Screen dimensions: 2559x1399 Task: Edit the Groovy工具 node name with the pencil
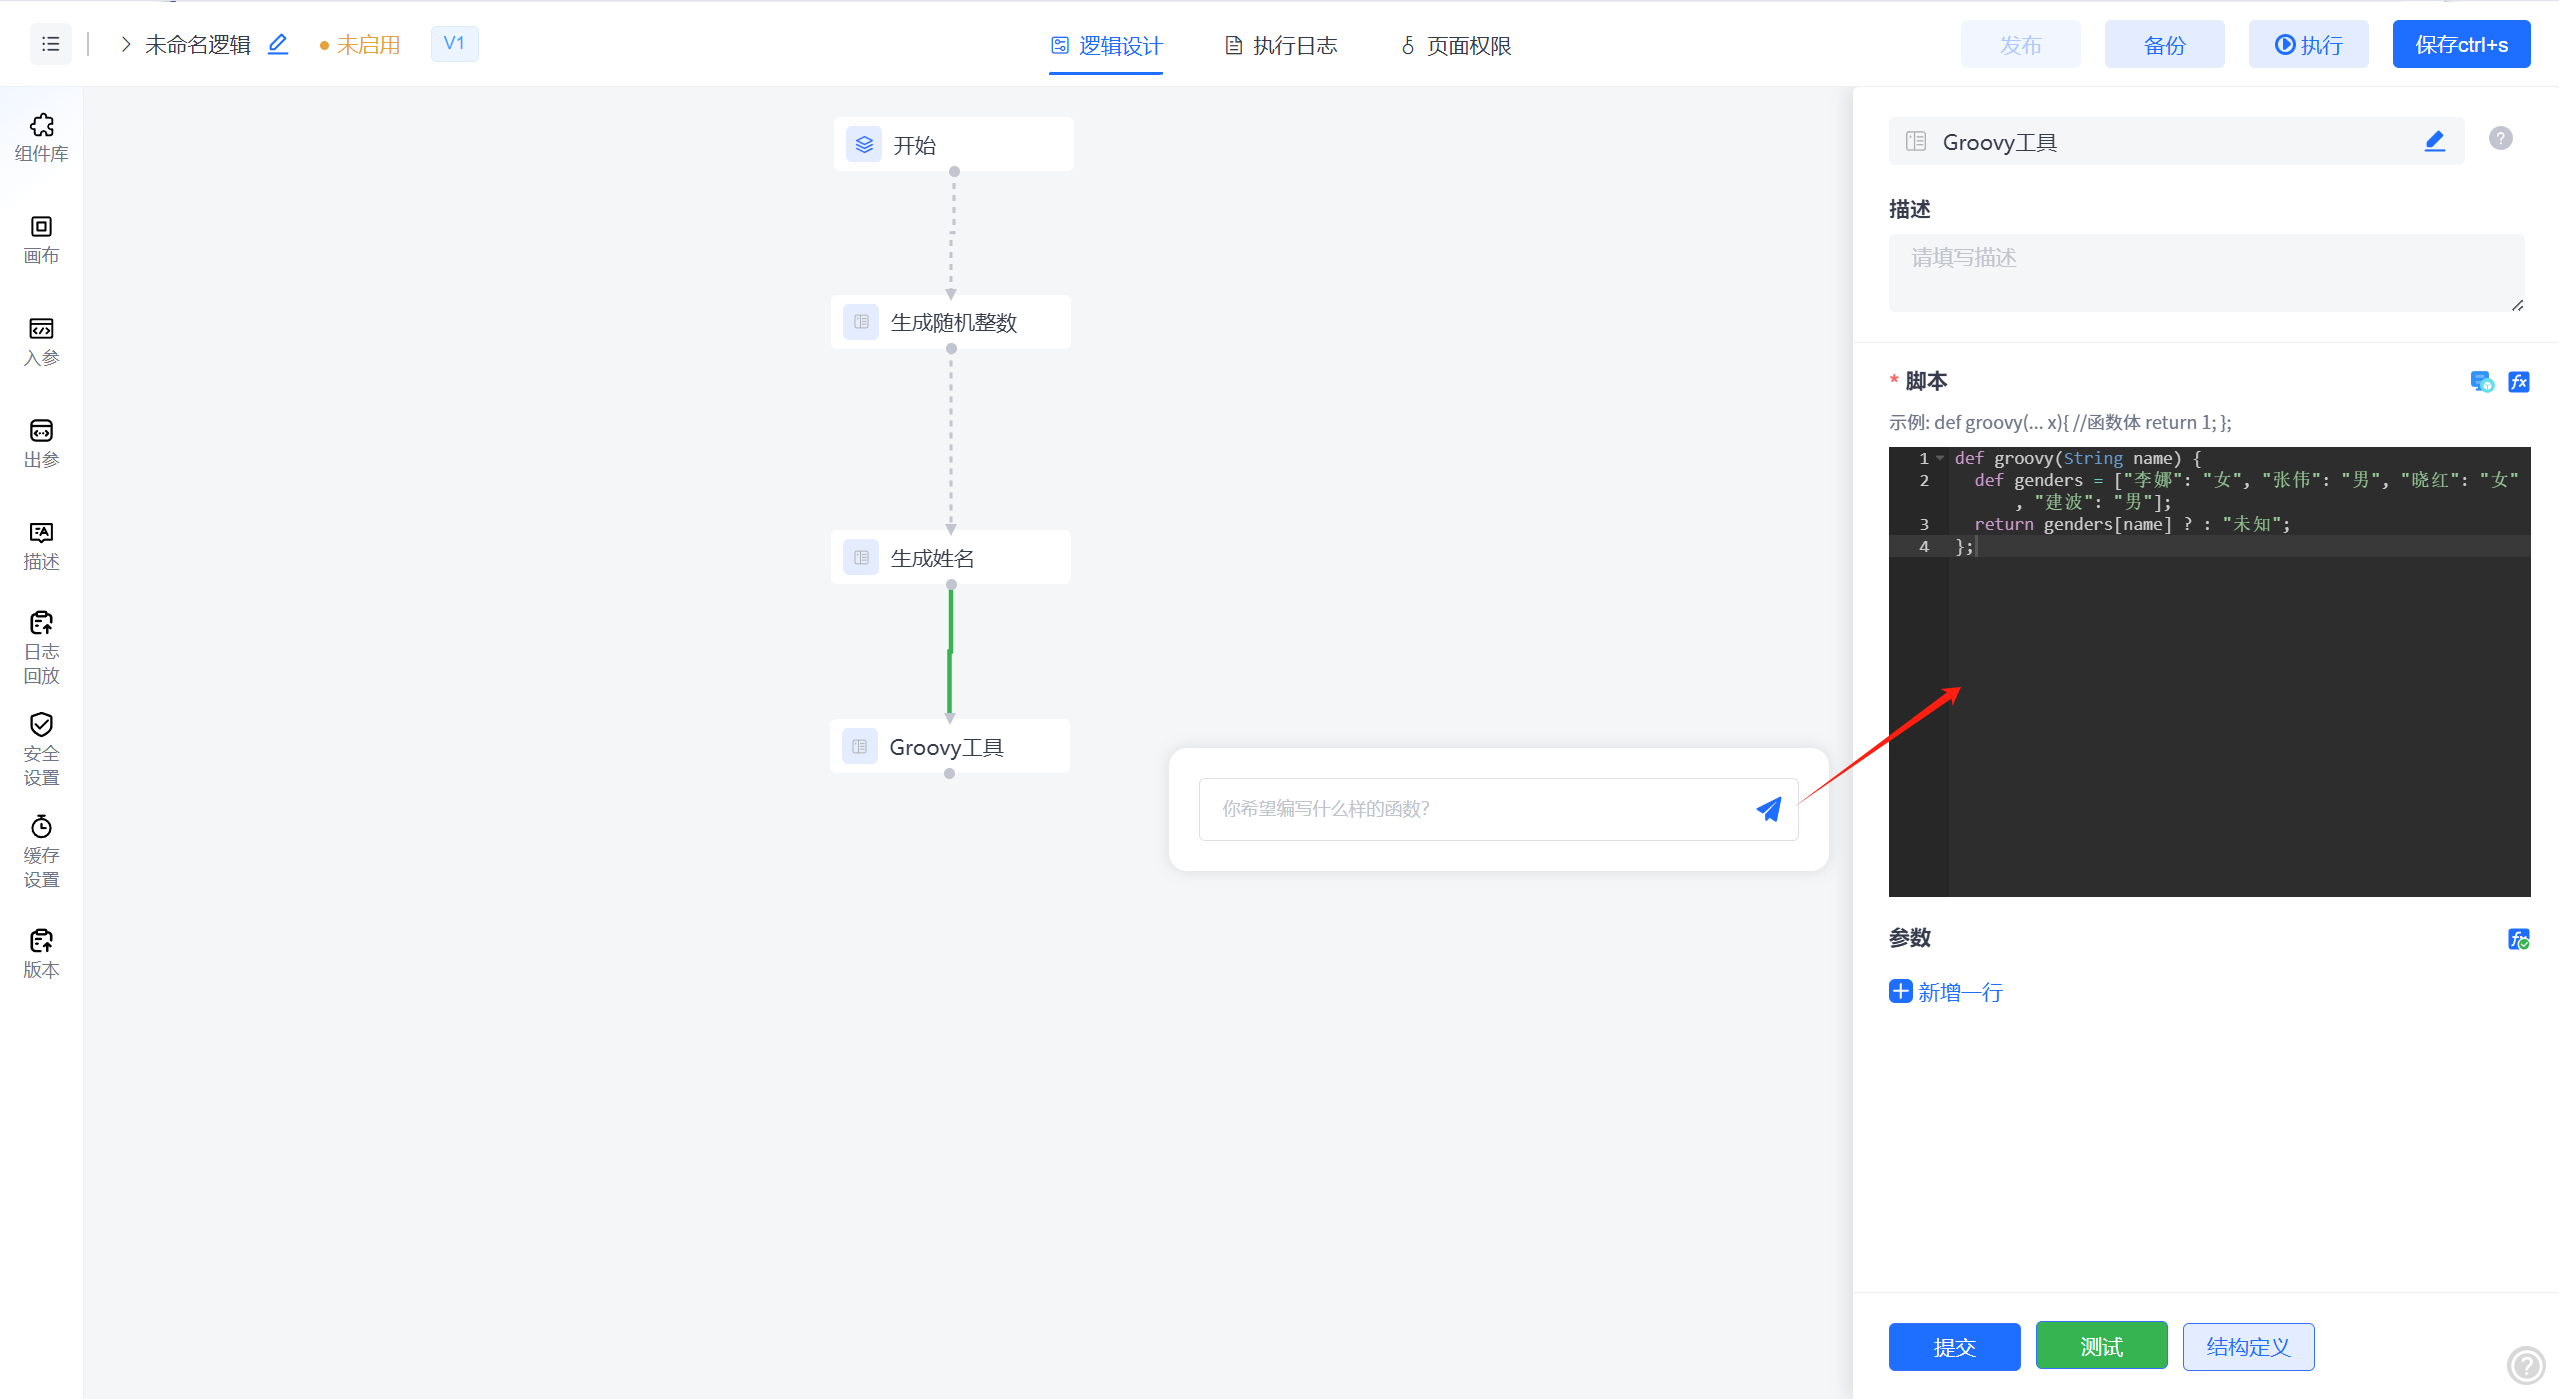tap(2434, 141)
